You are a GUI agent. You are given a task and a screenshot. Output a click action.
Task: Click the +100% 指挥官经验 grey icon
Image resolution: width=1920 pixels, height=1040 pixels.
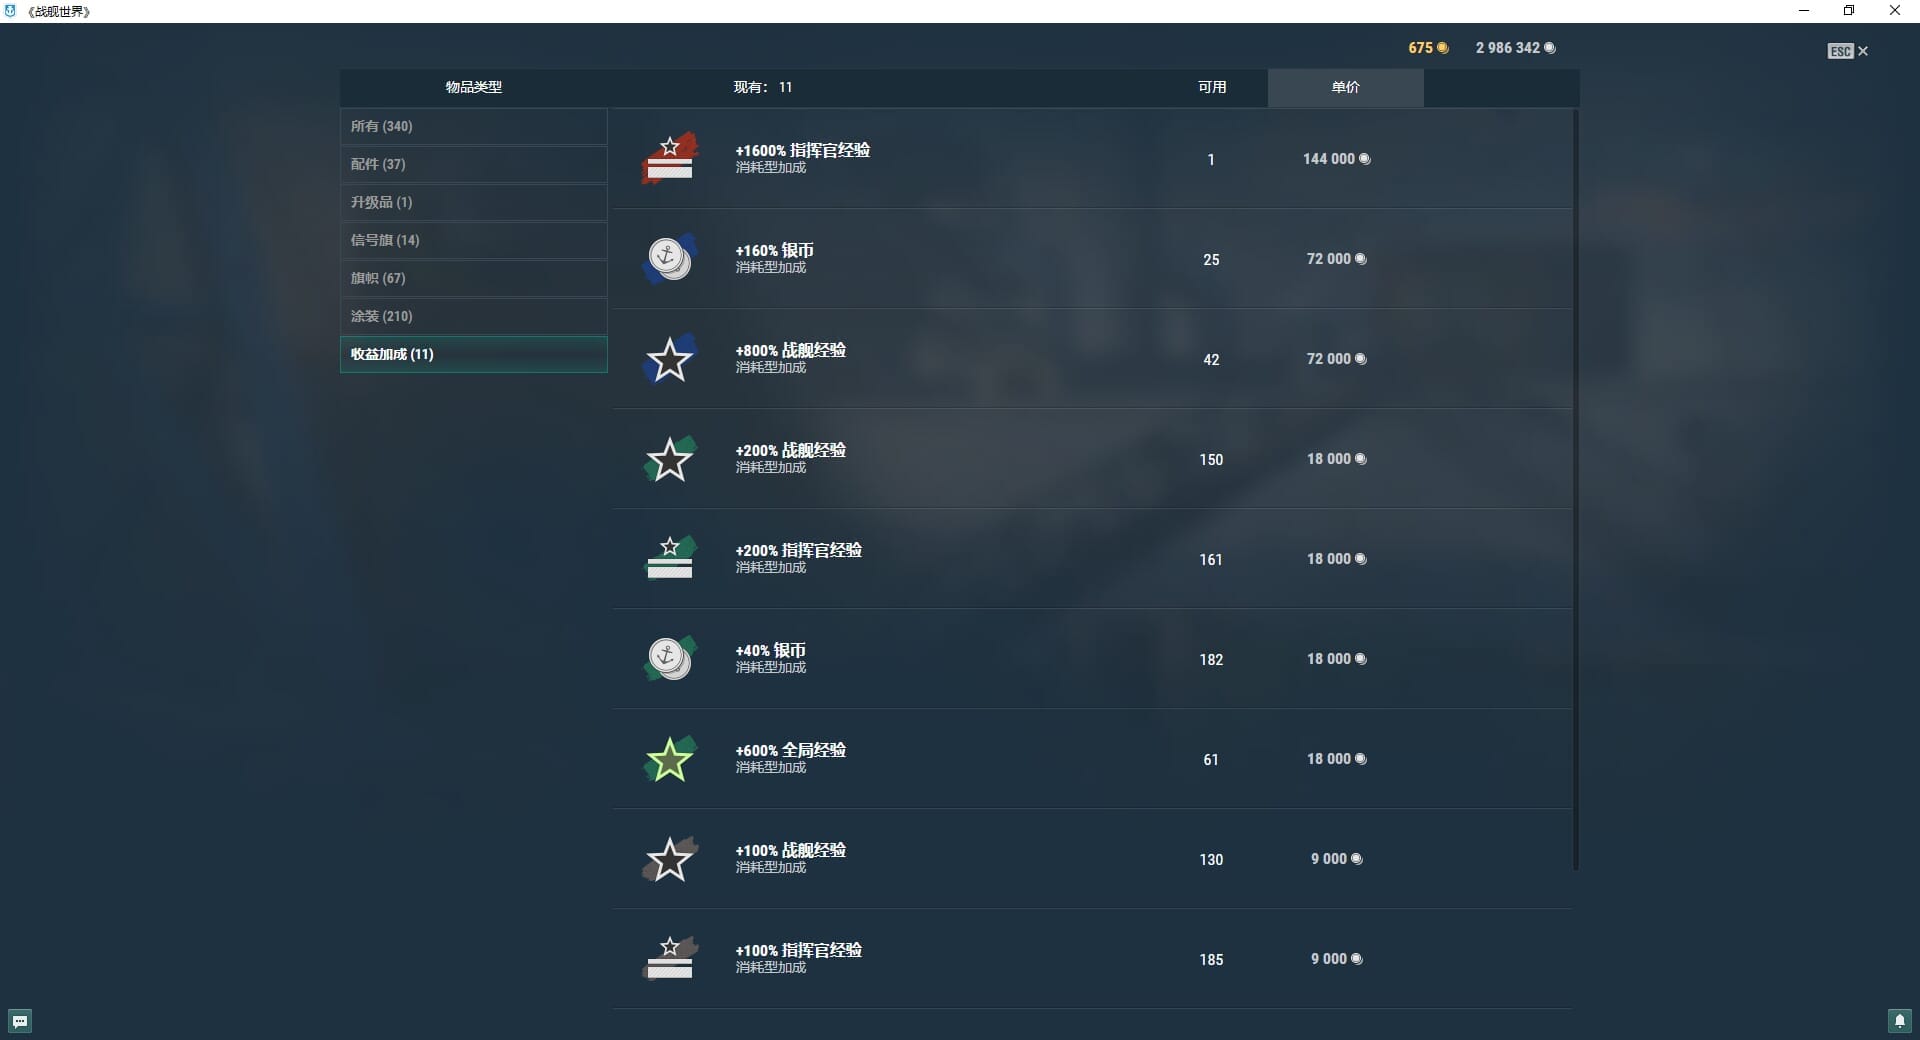669,959
